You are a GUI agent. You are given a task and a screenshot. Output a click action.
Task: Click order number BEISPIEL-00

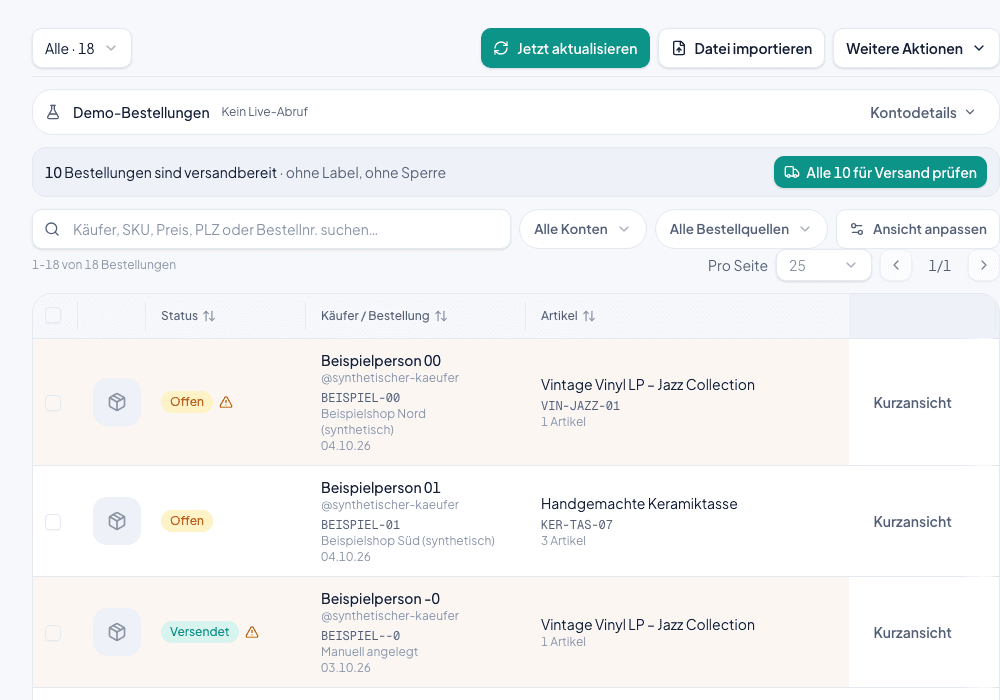pos(360,398)
